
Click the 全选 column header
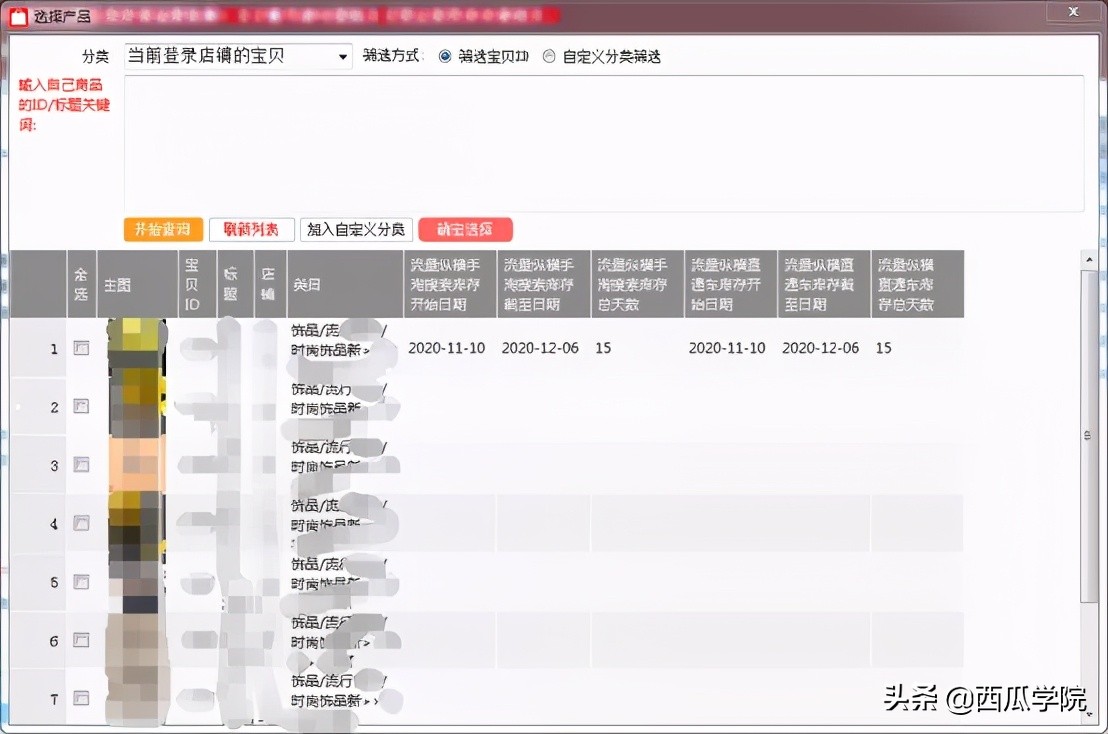[81, 284]
